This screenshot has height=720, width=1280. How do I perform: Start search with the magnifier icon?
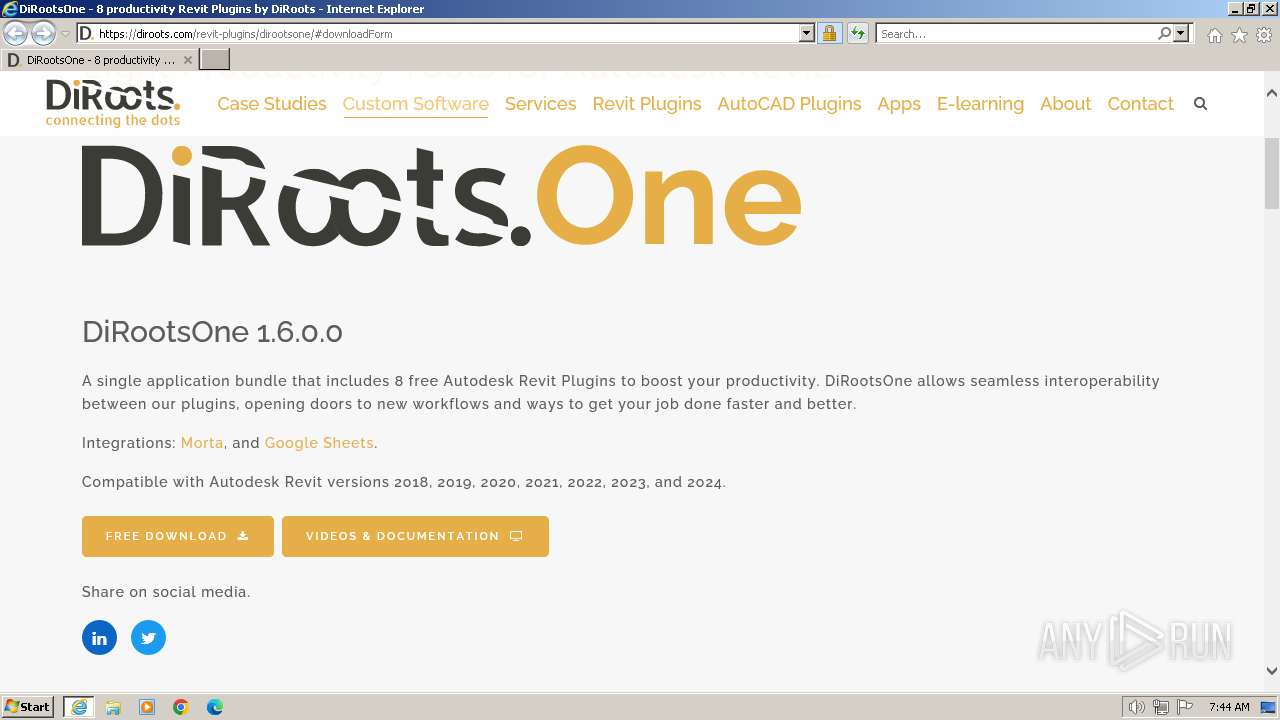pos(1164,33)
